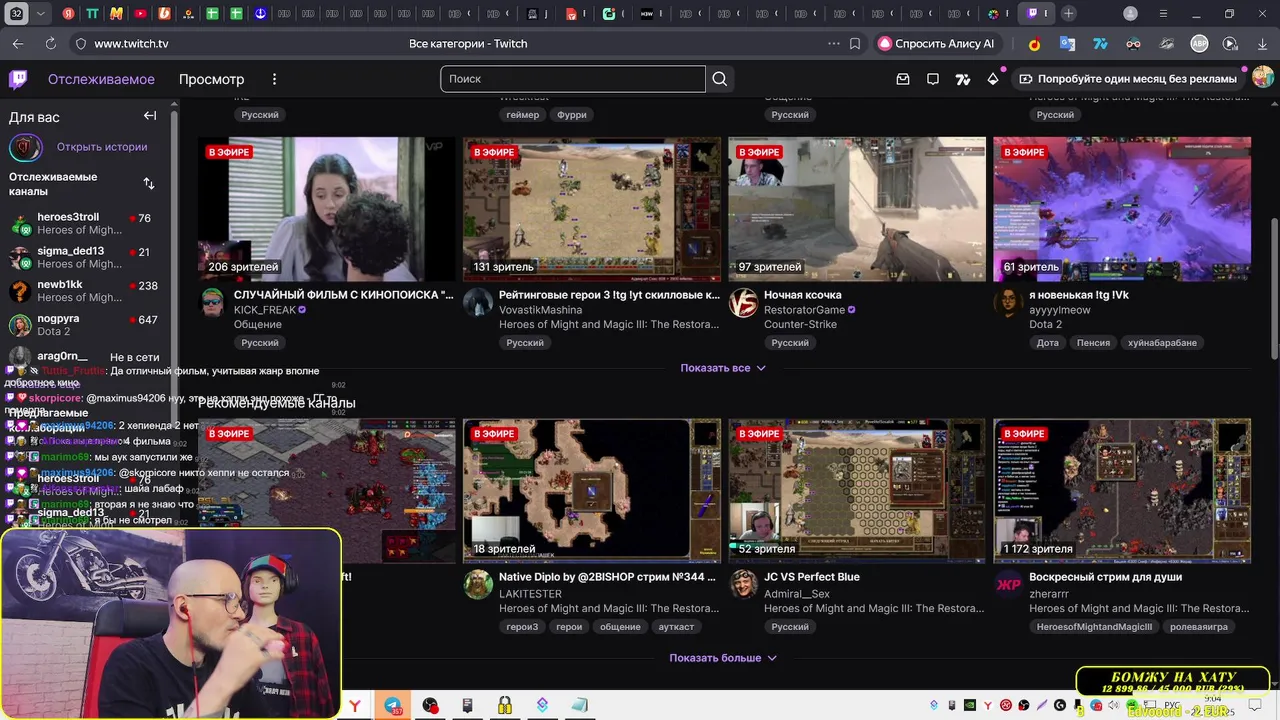Open the Yandex Music extension icon

(x=1035, y=44)
